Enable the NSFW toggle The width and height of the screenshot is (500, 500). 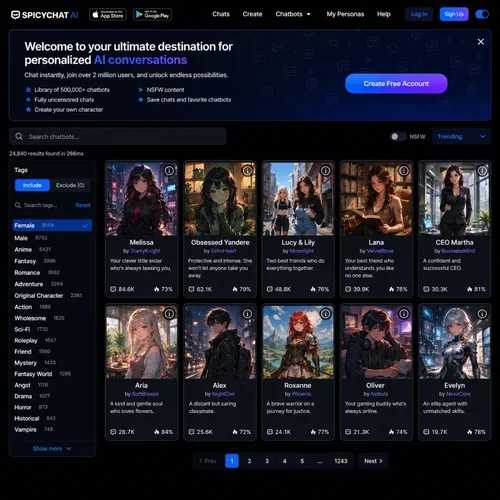coord(398,136)
